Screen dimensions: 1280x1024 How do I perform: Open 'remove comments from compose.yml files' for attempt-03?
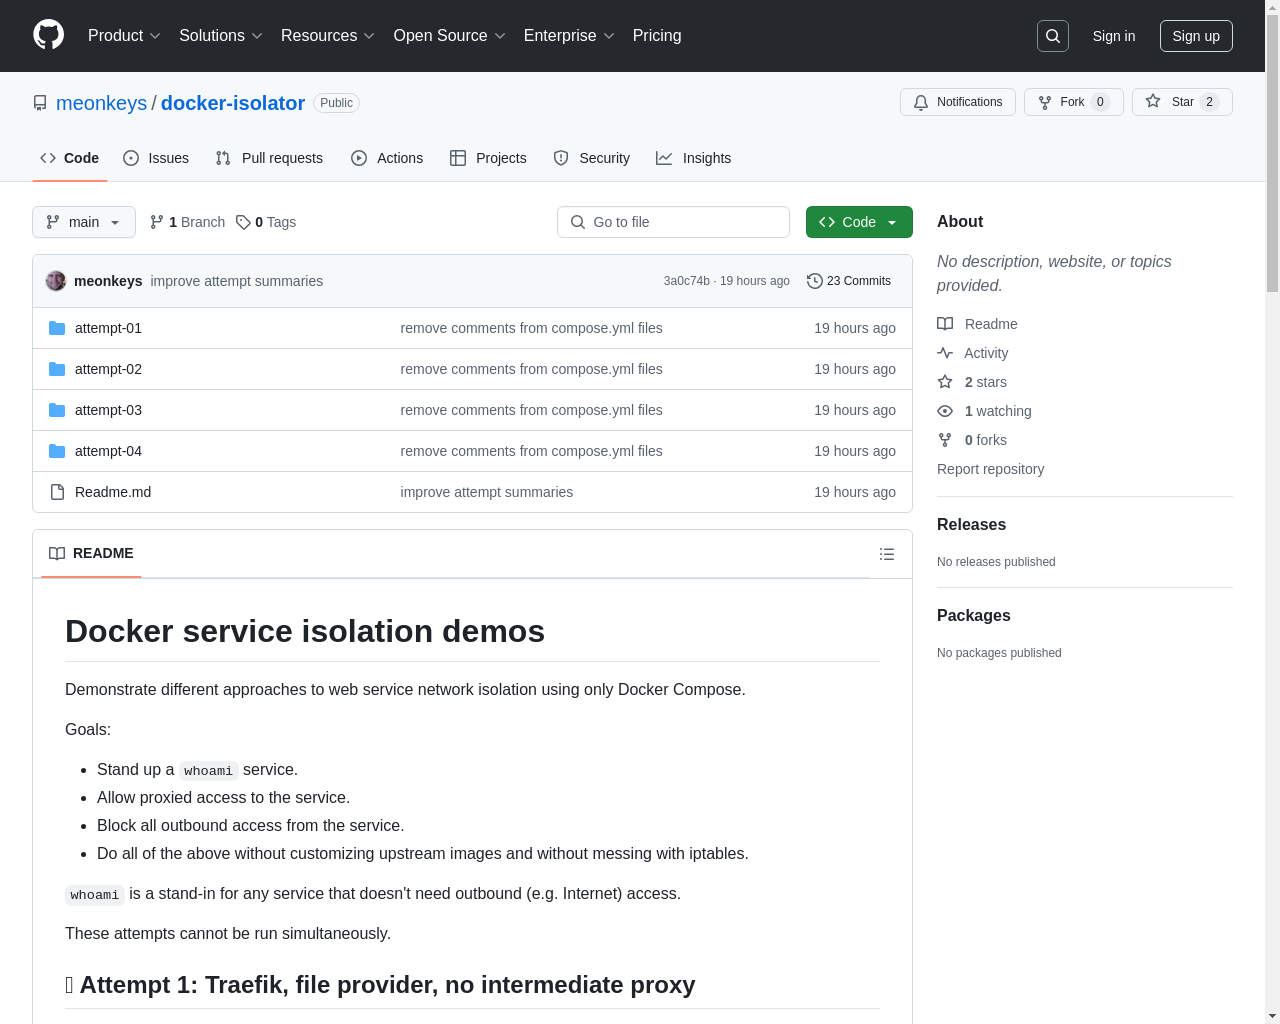(531, 410)
